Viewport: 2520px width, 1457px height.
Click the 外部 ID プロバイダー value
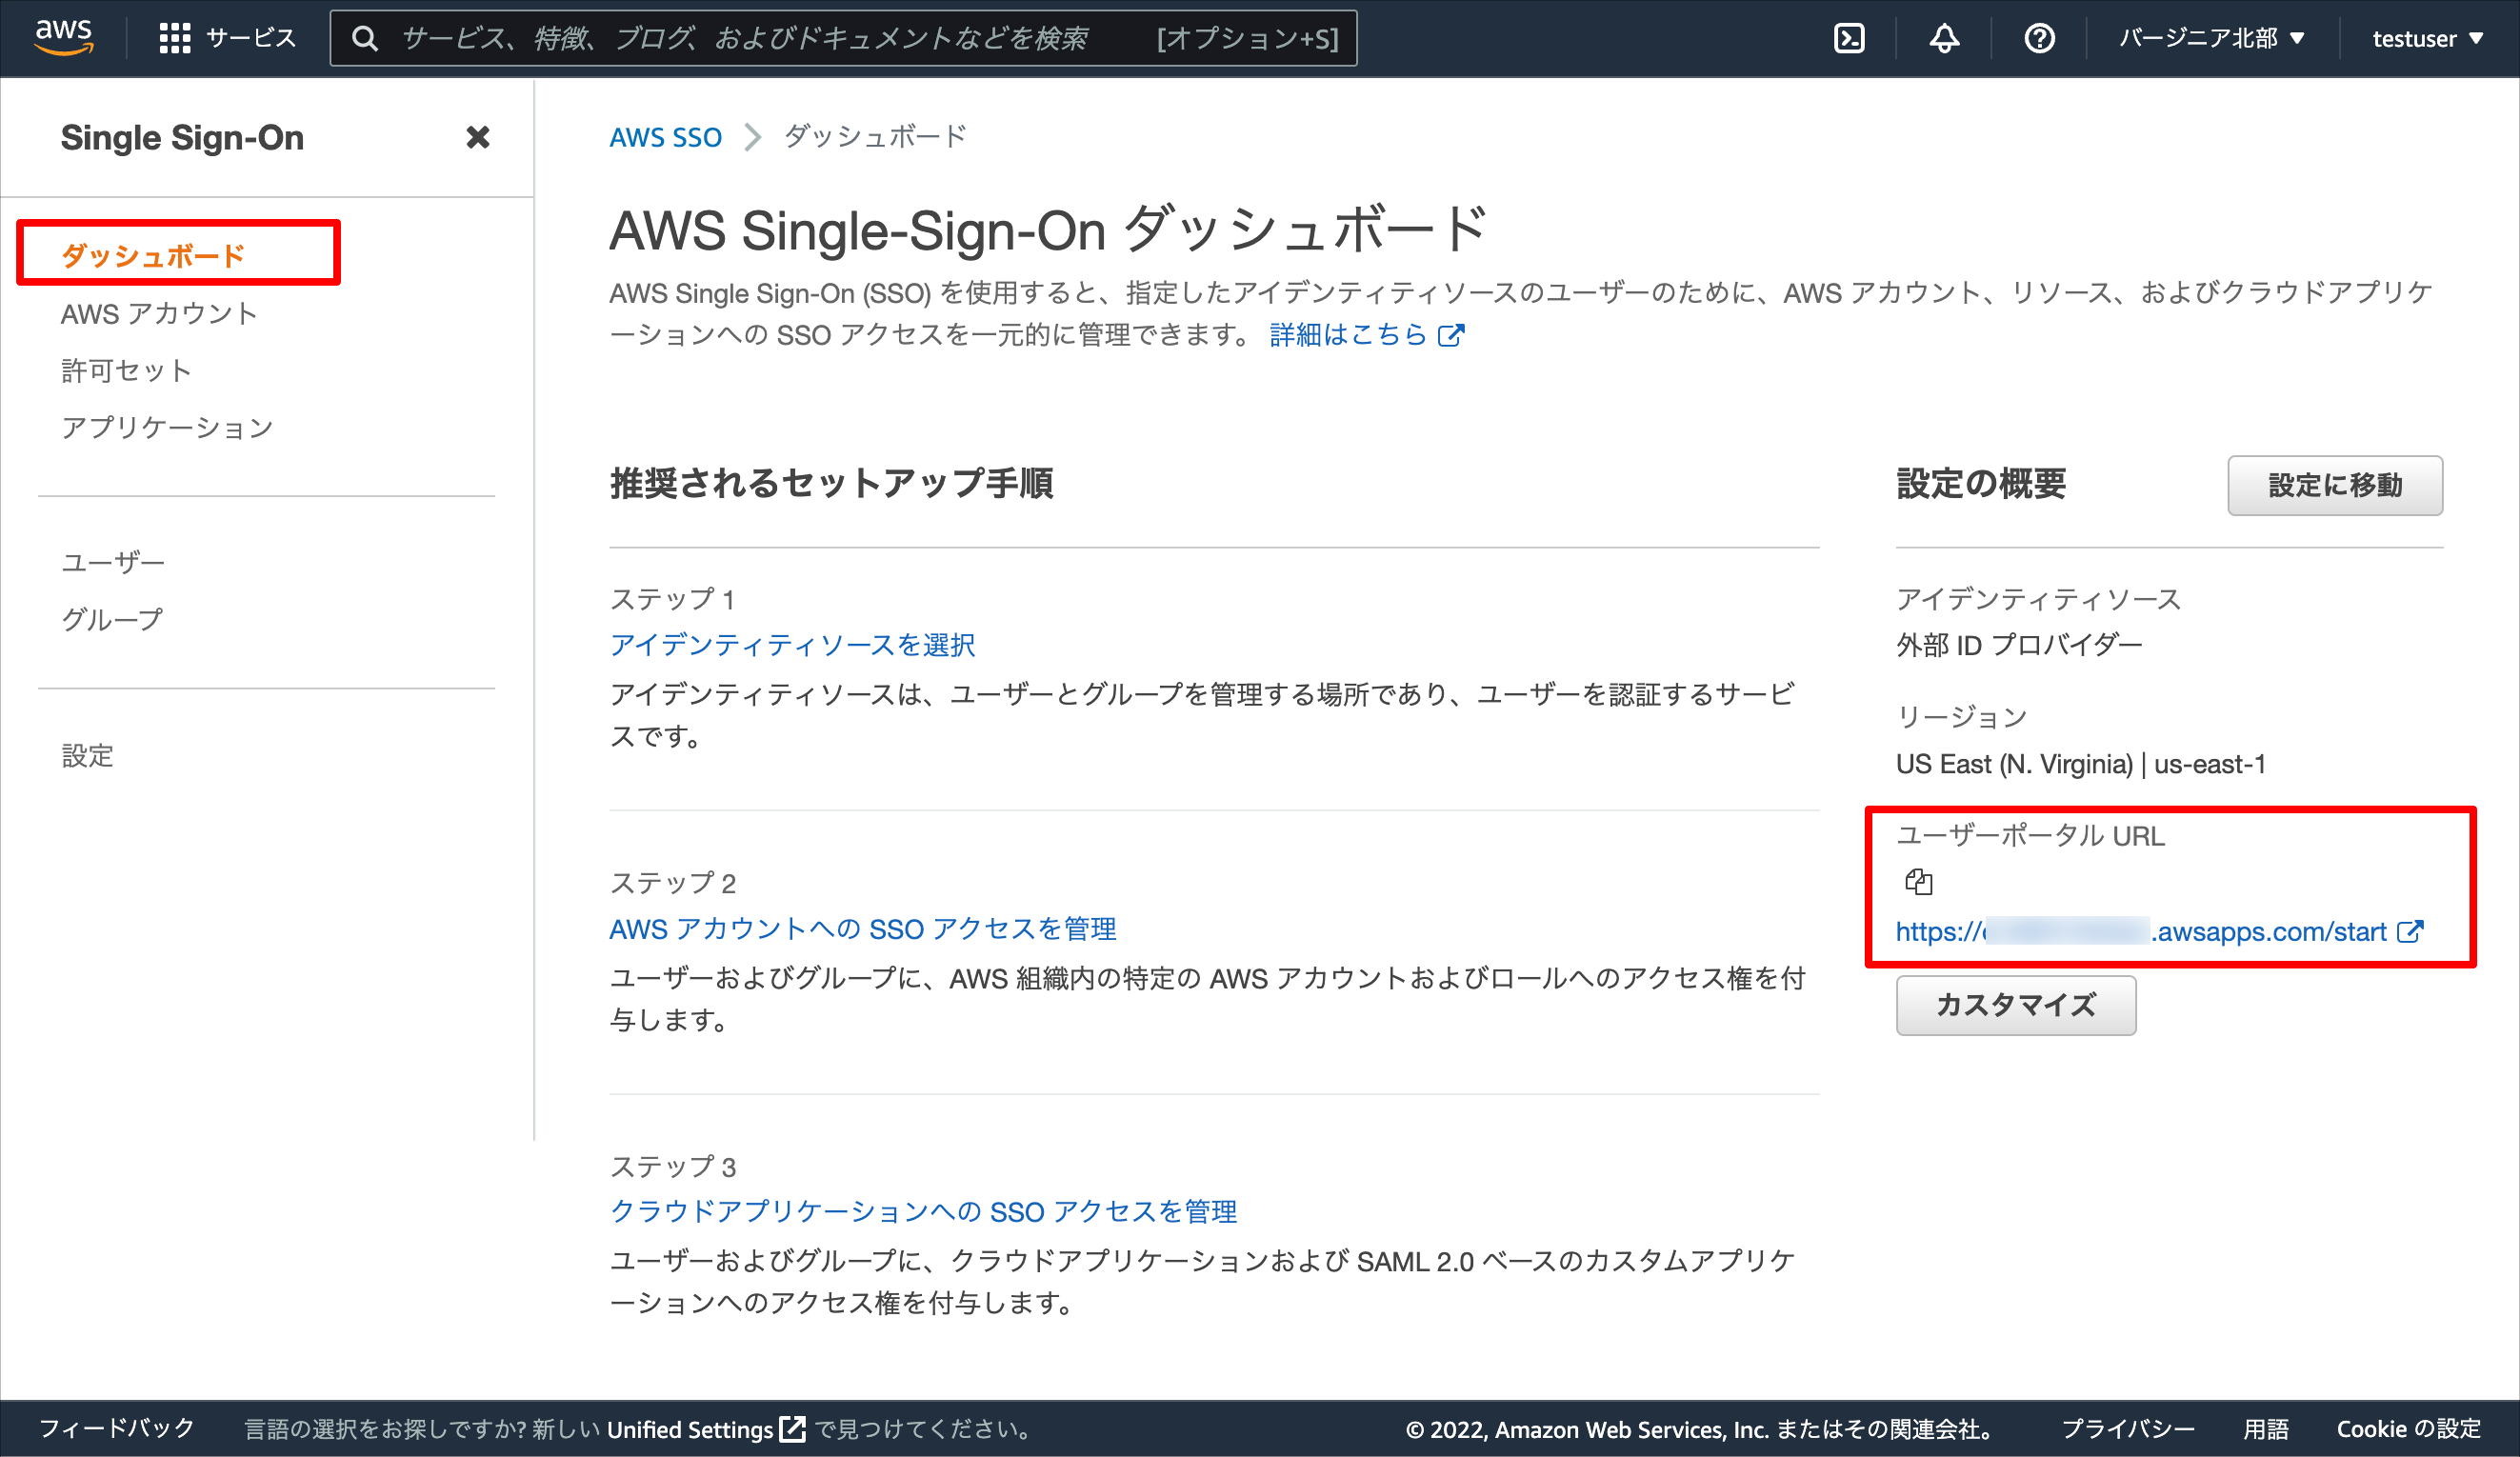pyautogui.click(x=2019, y=644)
